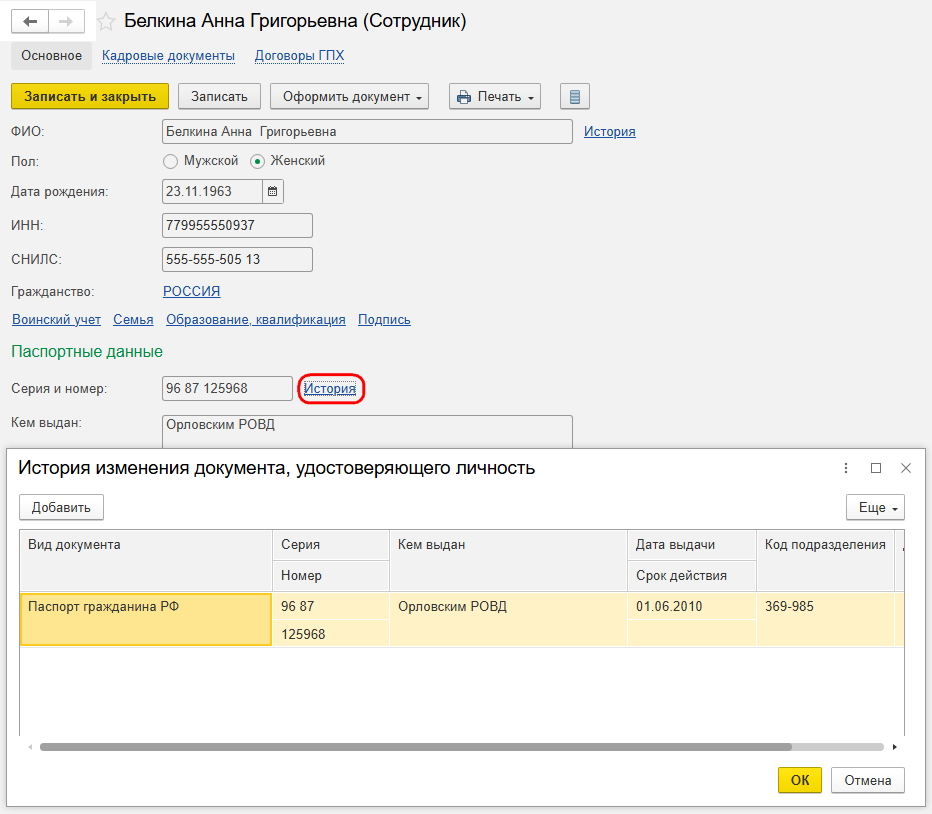
Task: Select the Паспорт гражданина РФ table cell
Action: point(146,619)
